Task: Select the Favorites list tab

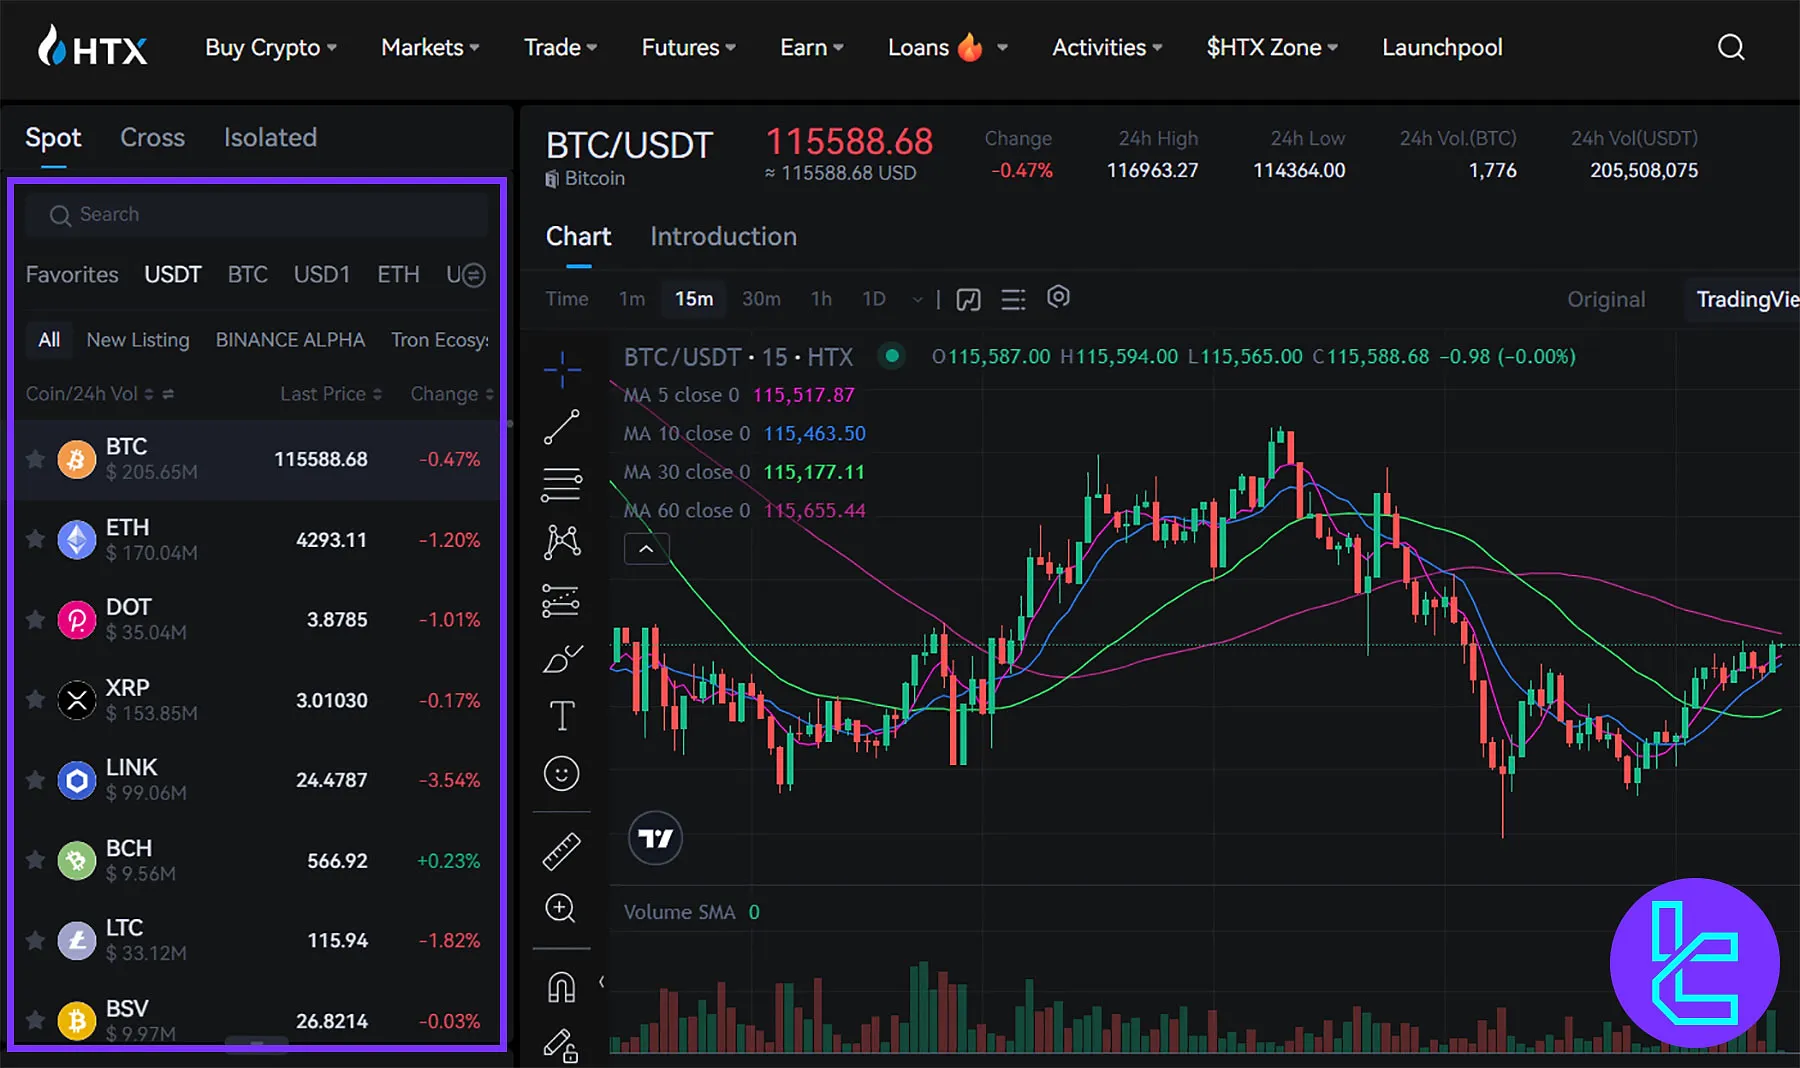Action: pyautogui.click(x=72, y=274)
